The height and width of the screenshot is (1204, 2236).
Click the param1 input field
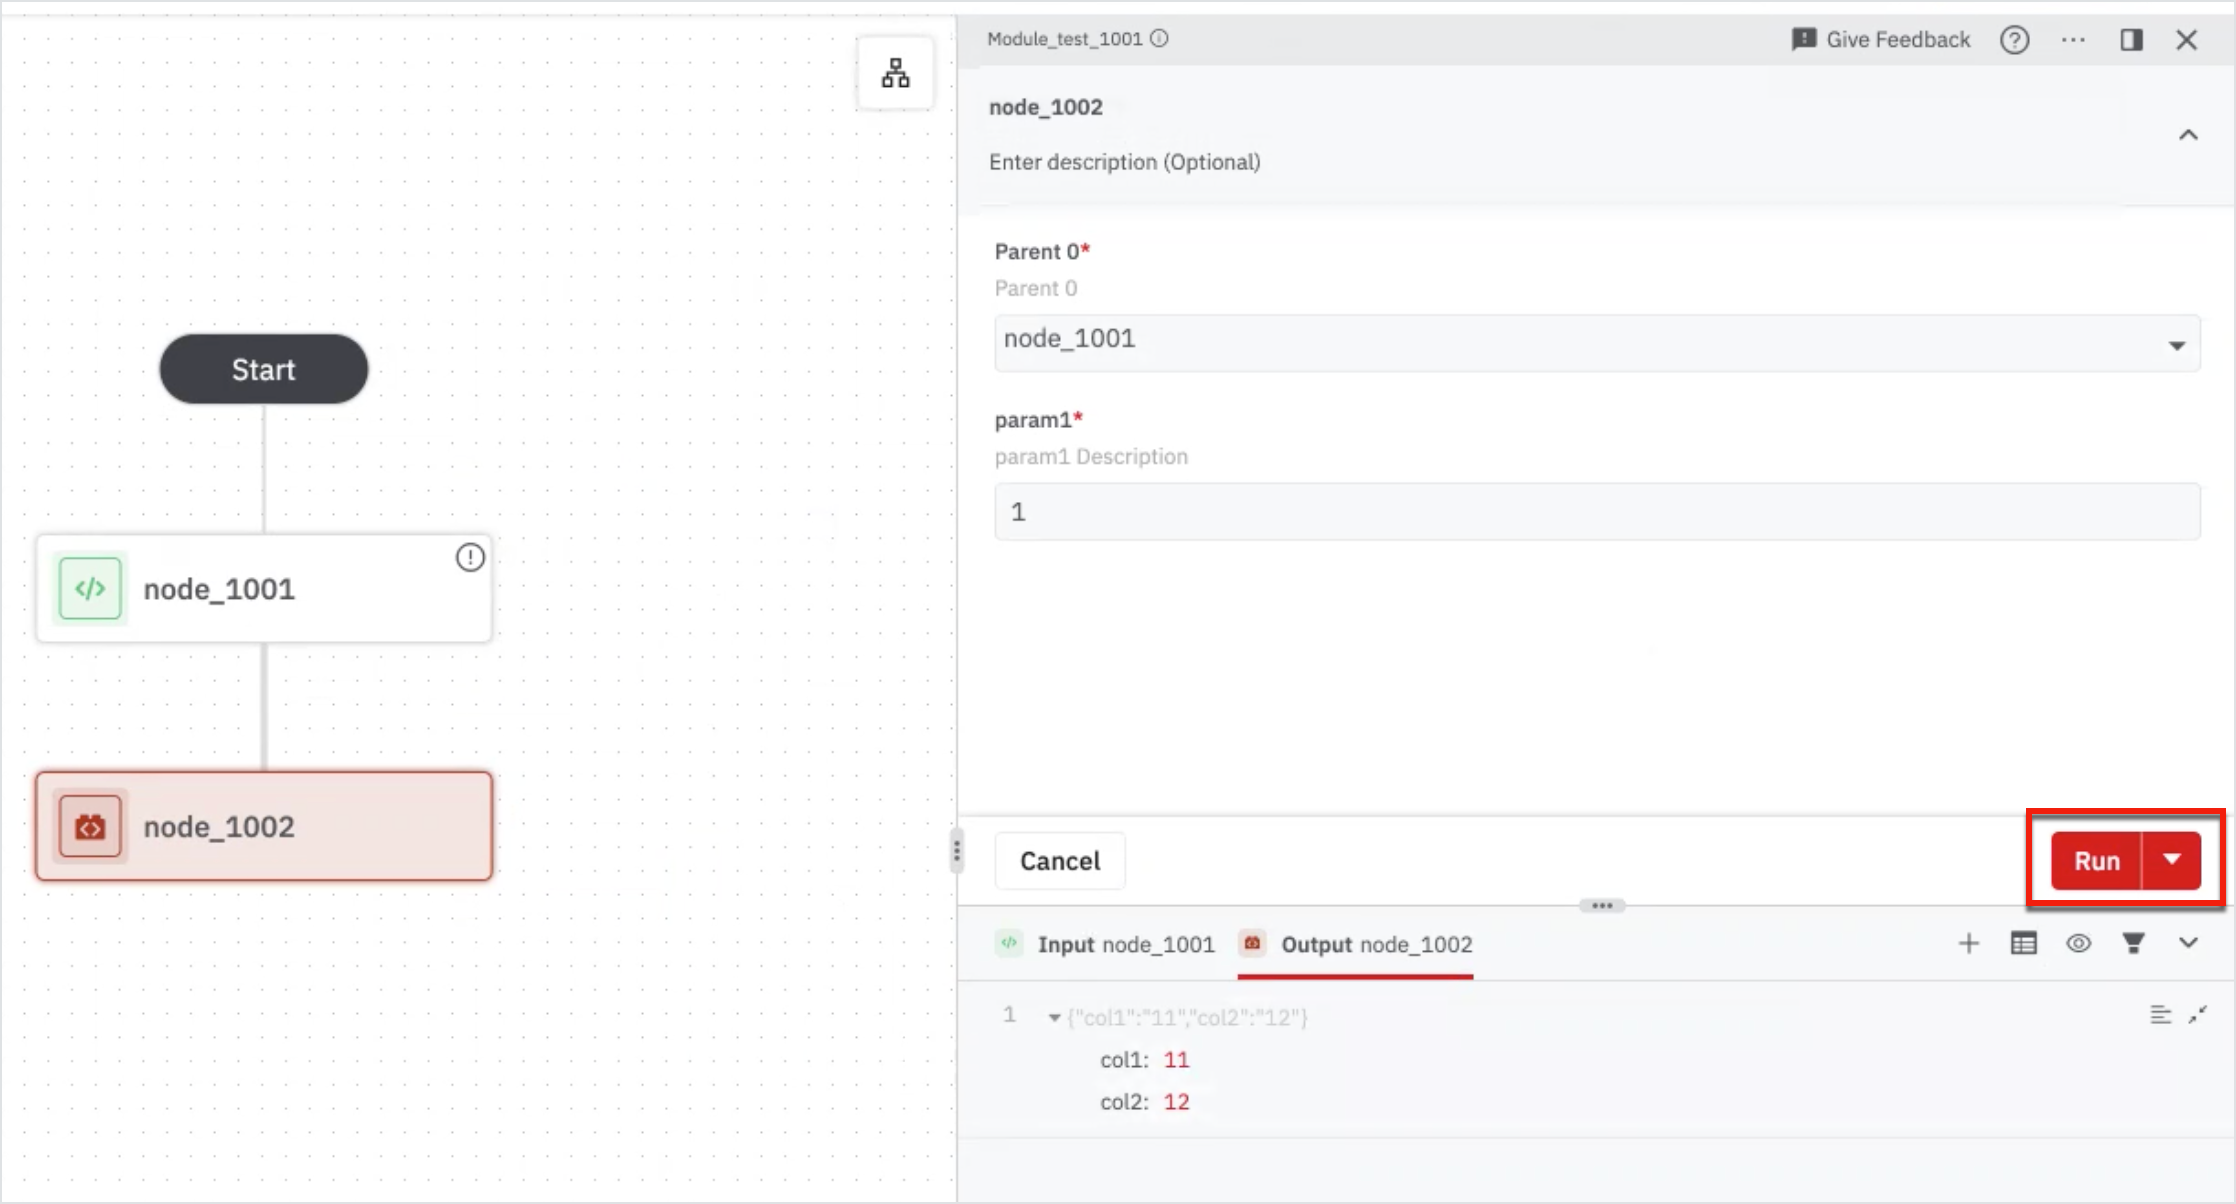[1597, 512]
